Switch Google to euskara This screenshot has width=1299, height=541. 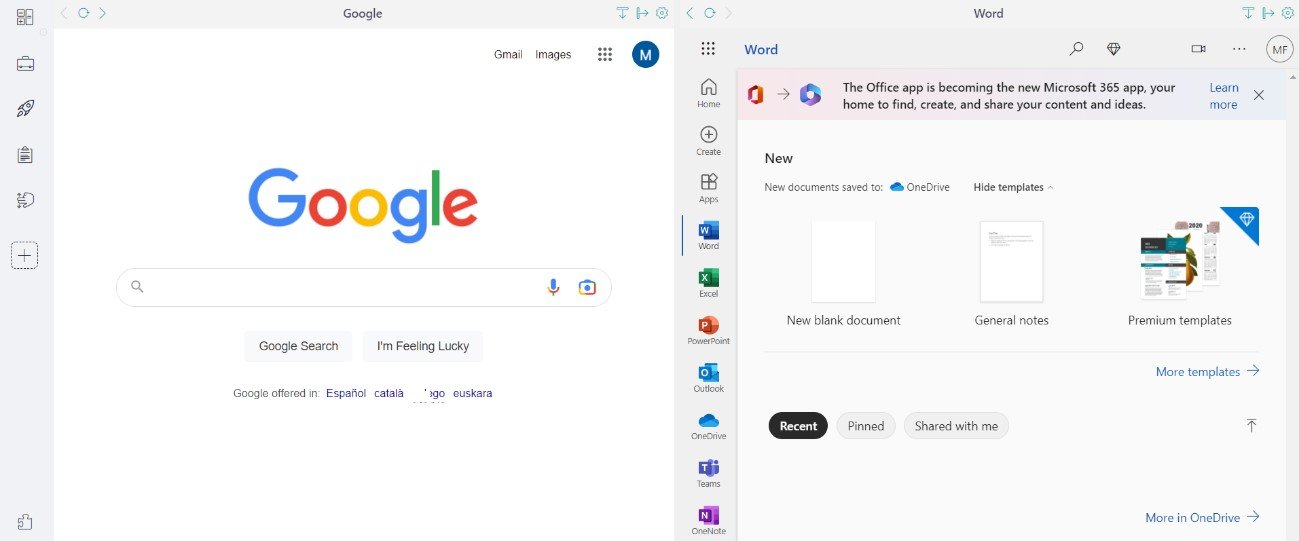click(x=473, y=393)
